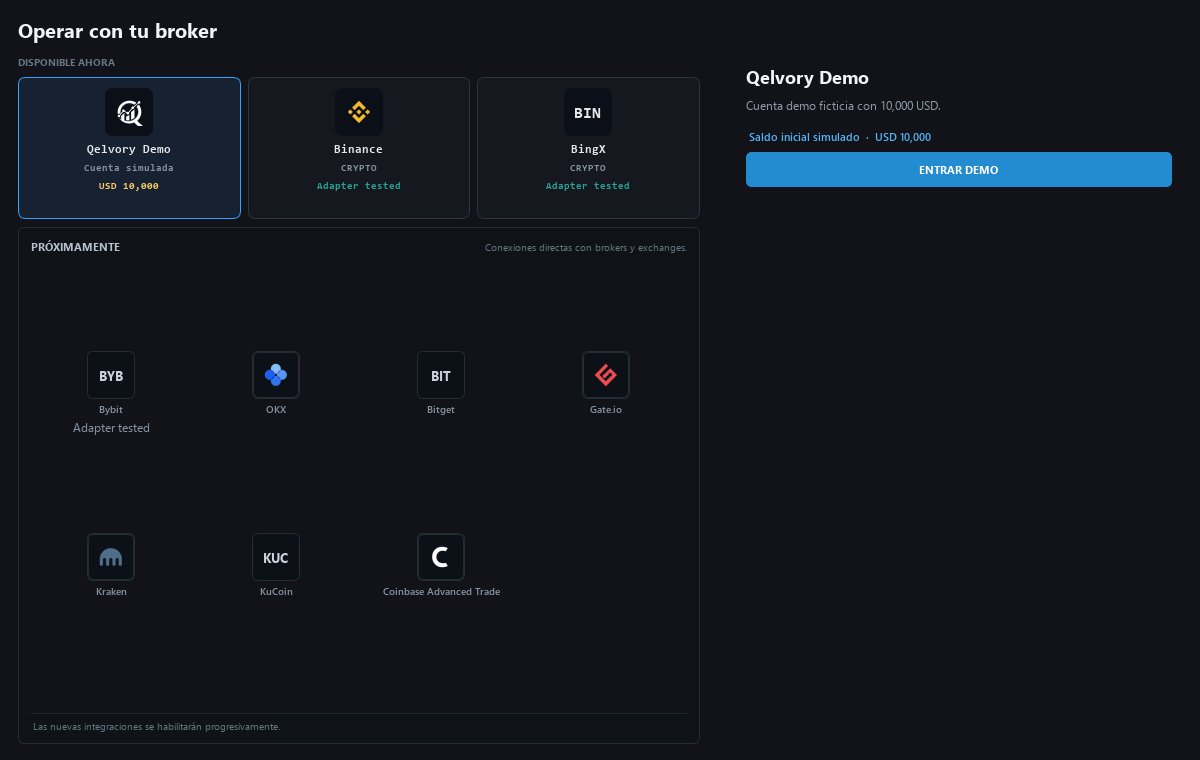1200x760 pixels.
Task: Click Saldo inicial simulado USD 10,000 text
Action: pyautogui.click(x=840, y=137)
